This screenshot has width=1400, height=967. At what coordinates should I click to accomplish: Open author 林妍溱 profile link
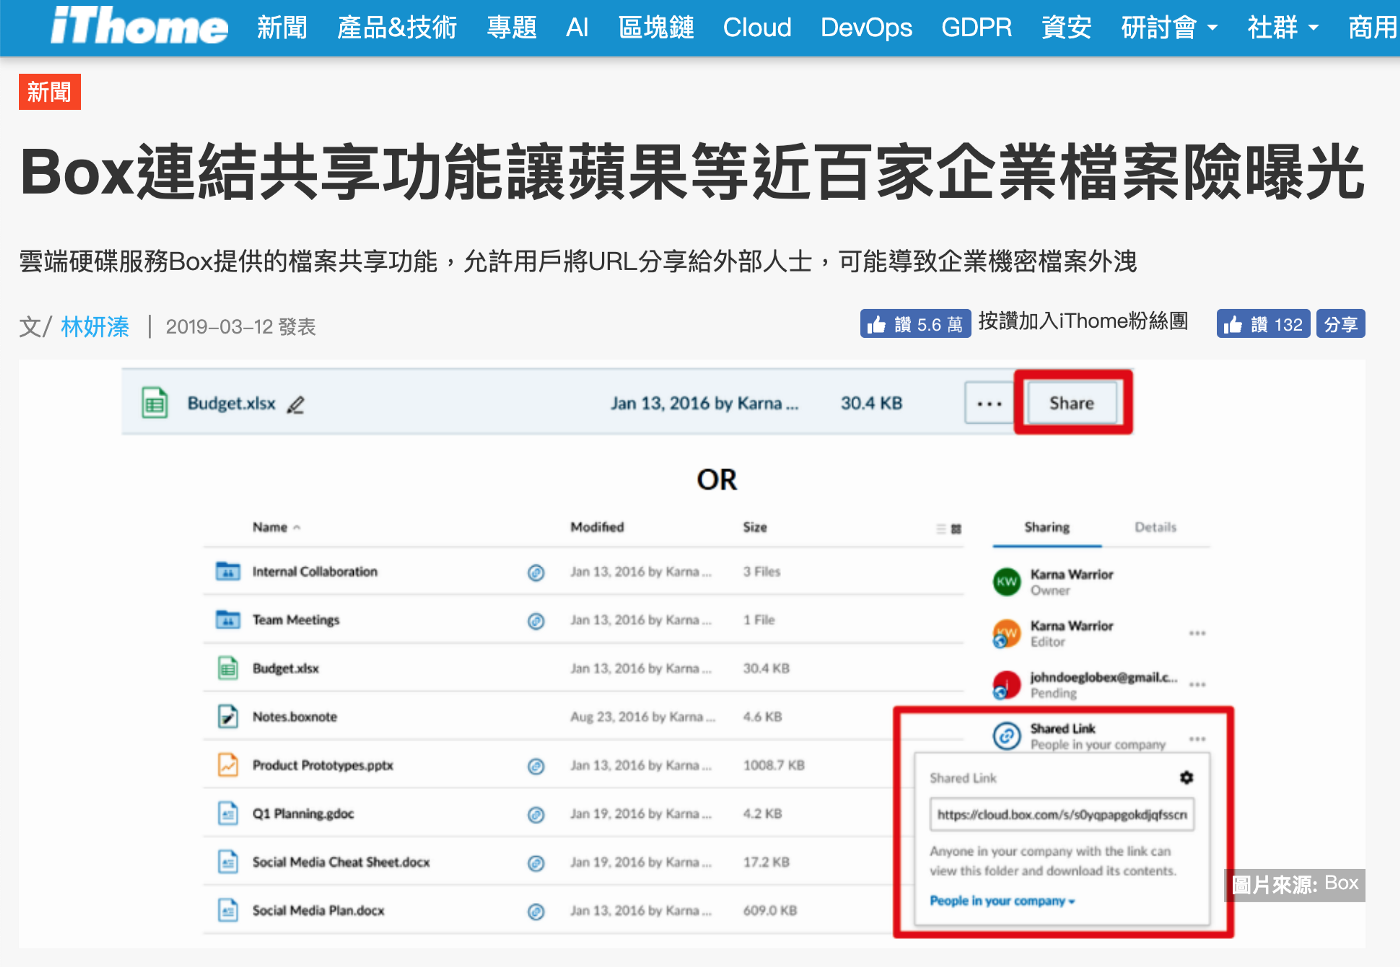95,327
